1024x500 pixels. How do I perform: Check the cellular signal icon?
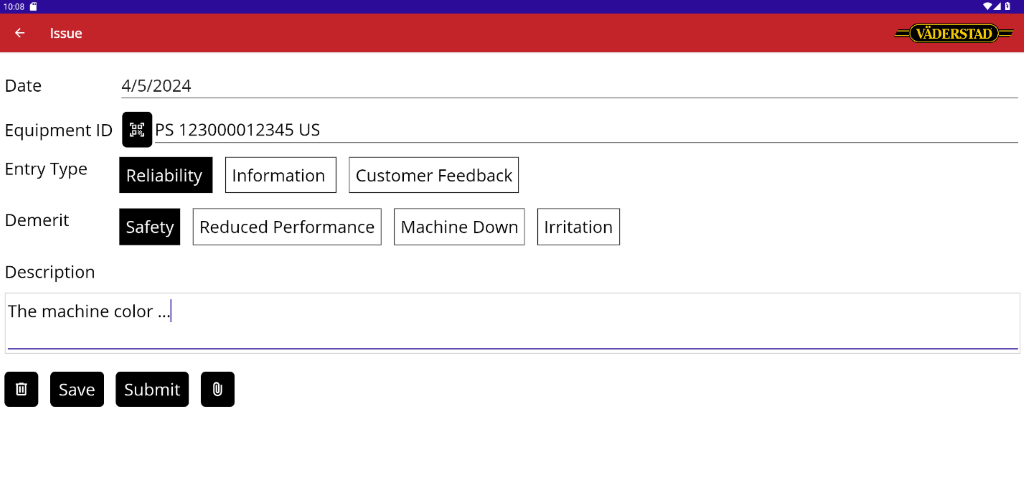(x=997, y=6)
